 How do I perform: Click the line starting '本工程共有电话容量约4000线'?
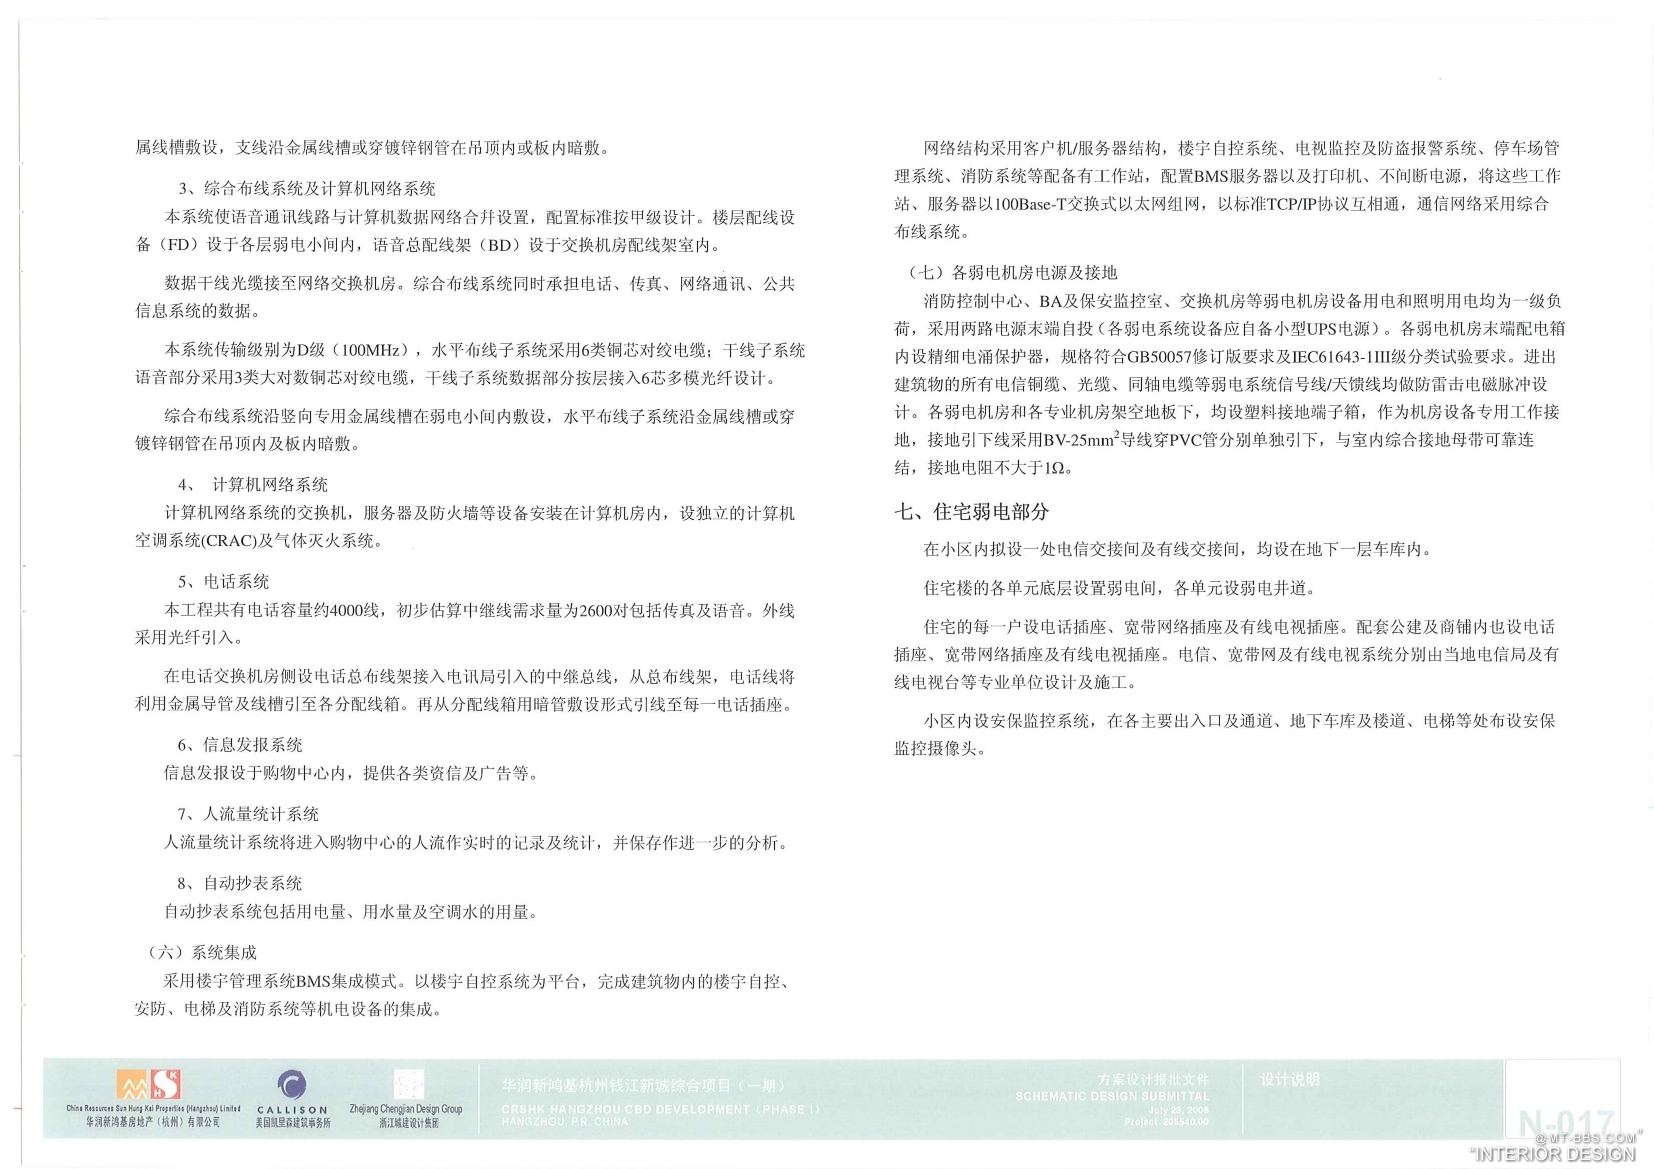(479, 611)
